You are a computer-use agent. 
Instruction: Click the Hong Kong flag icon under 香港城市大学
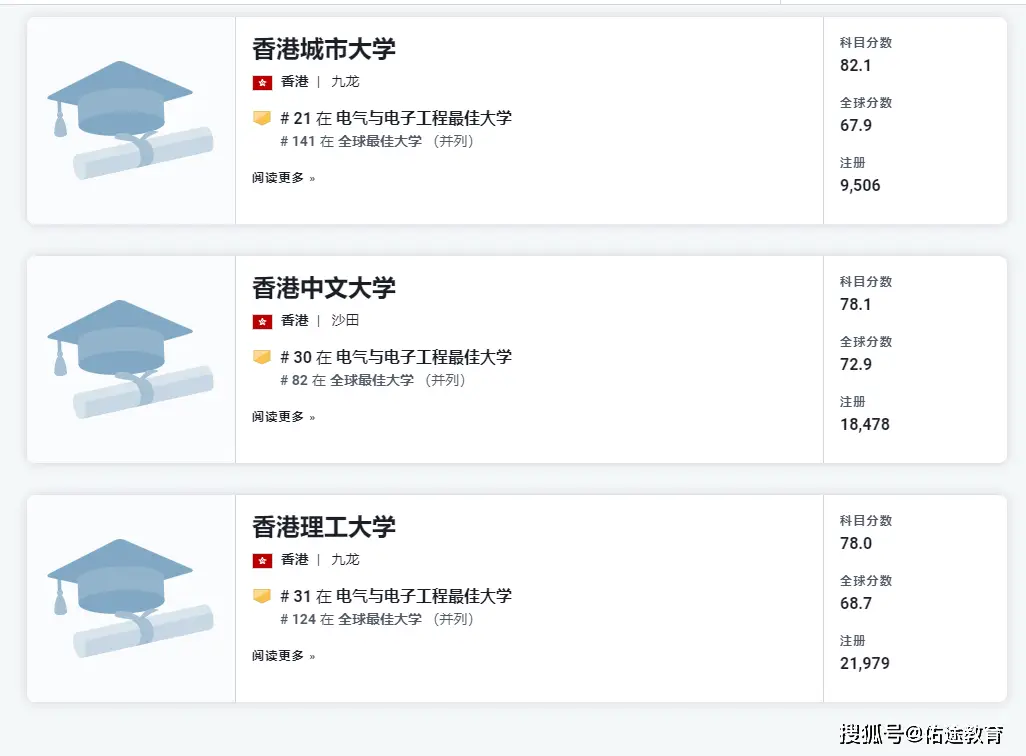262,82
